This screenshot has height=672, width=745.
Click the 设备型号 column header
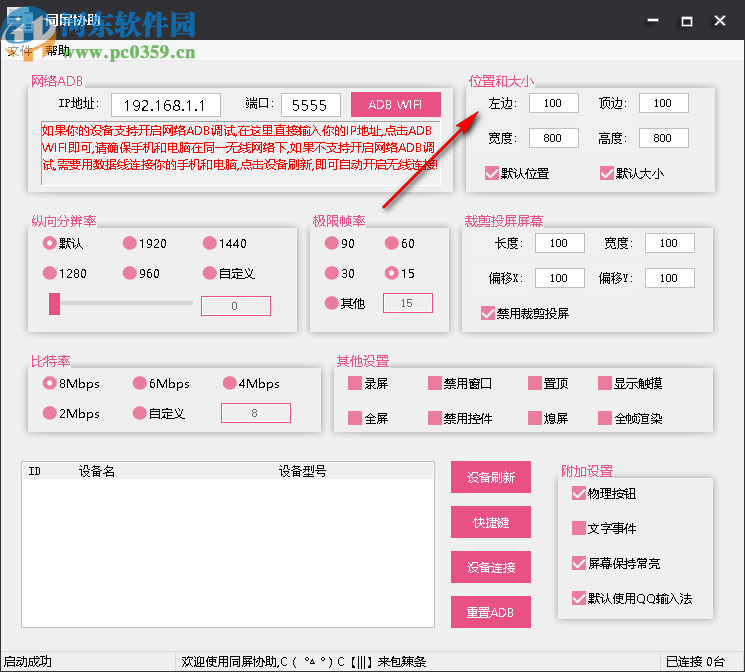tap(303, 471)
